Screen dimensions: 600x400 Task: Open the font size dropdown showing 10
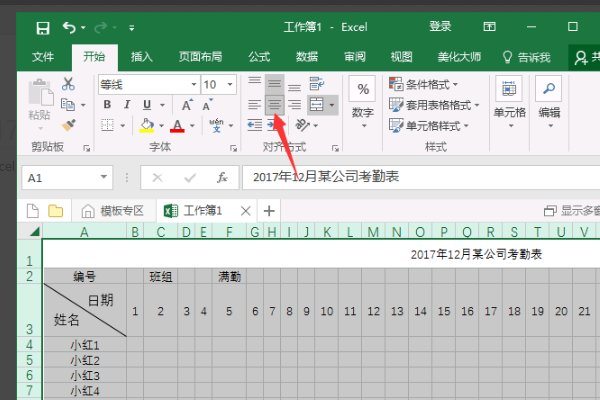[x=218, y=85]
